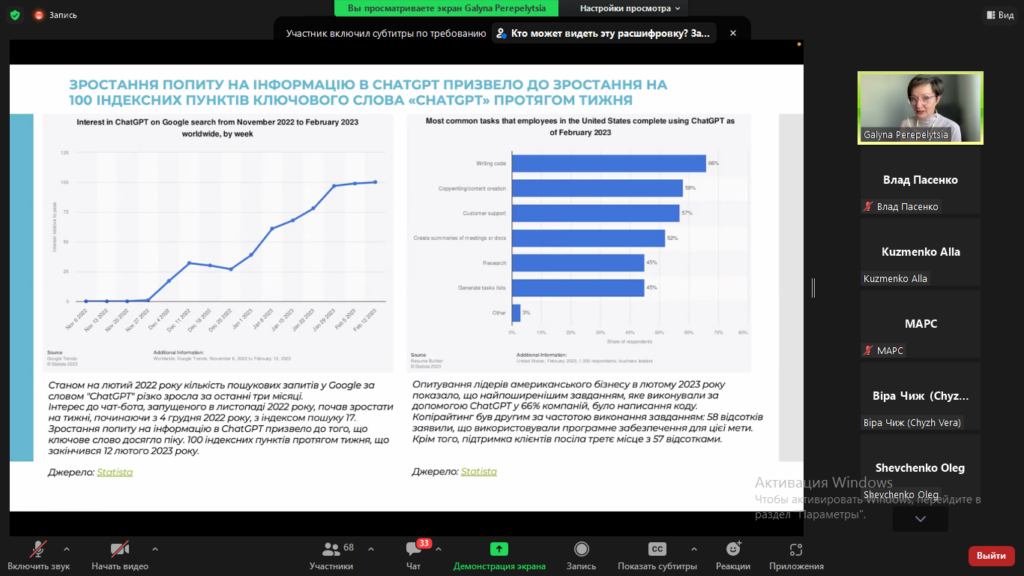
Task: Click the red "Выйти" leave button
Action: click(991, 556)
